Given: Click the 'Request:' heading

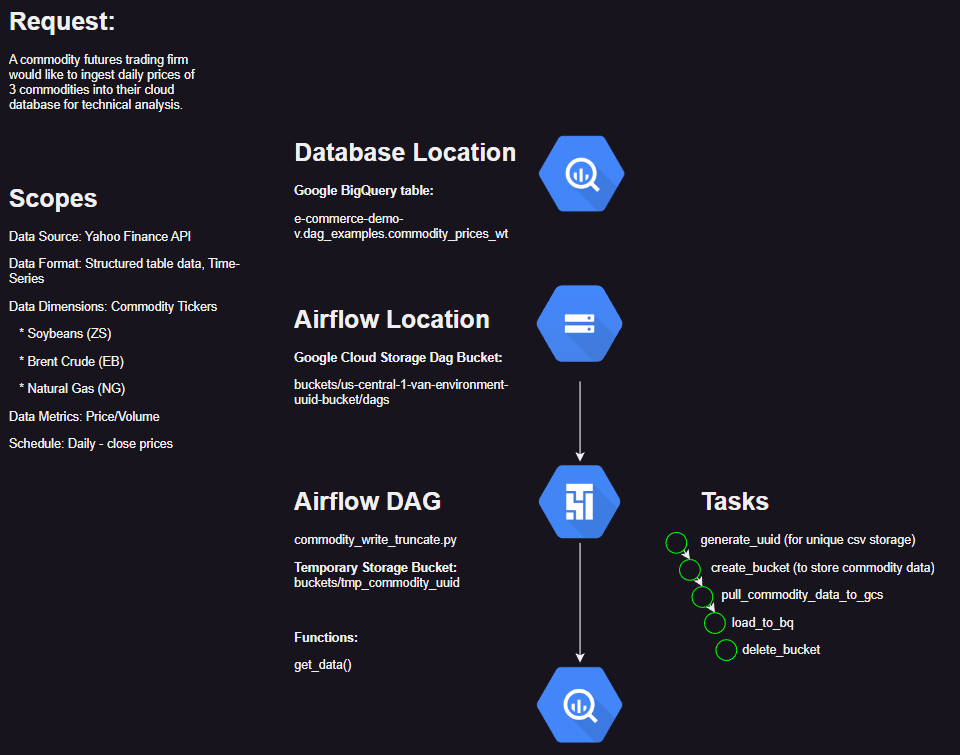Looking at the screenshot, I should click(x=62, y=22).
